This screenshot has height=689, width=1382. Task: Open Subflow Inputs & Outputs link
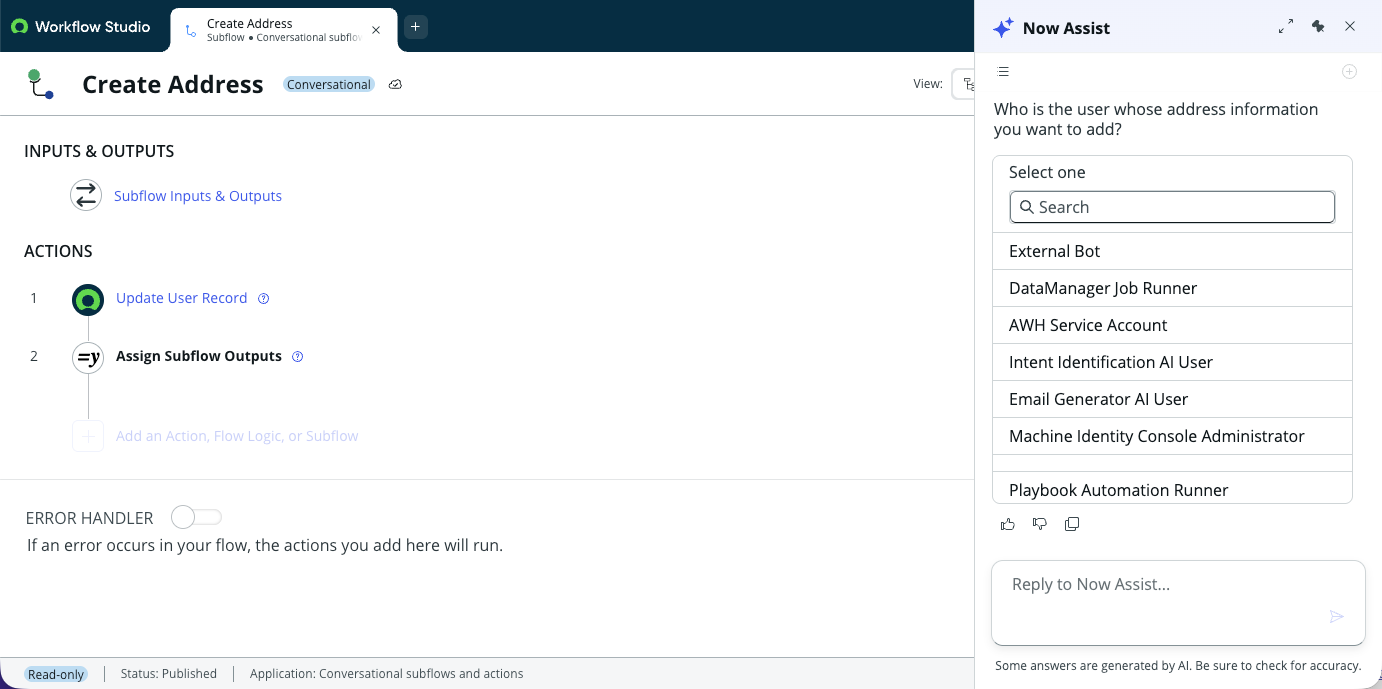click(198, 196)
